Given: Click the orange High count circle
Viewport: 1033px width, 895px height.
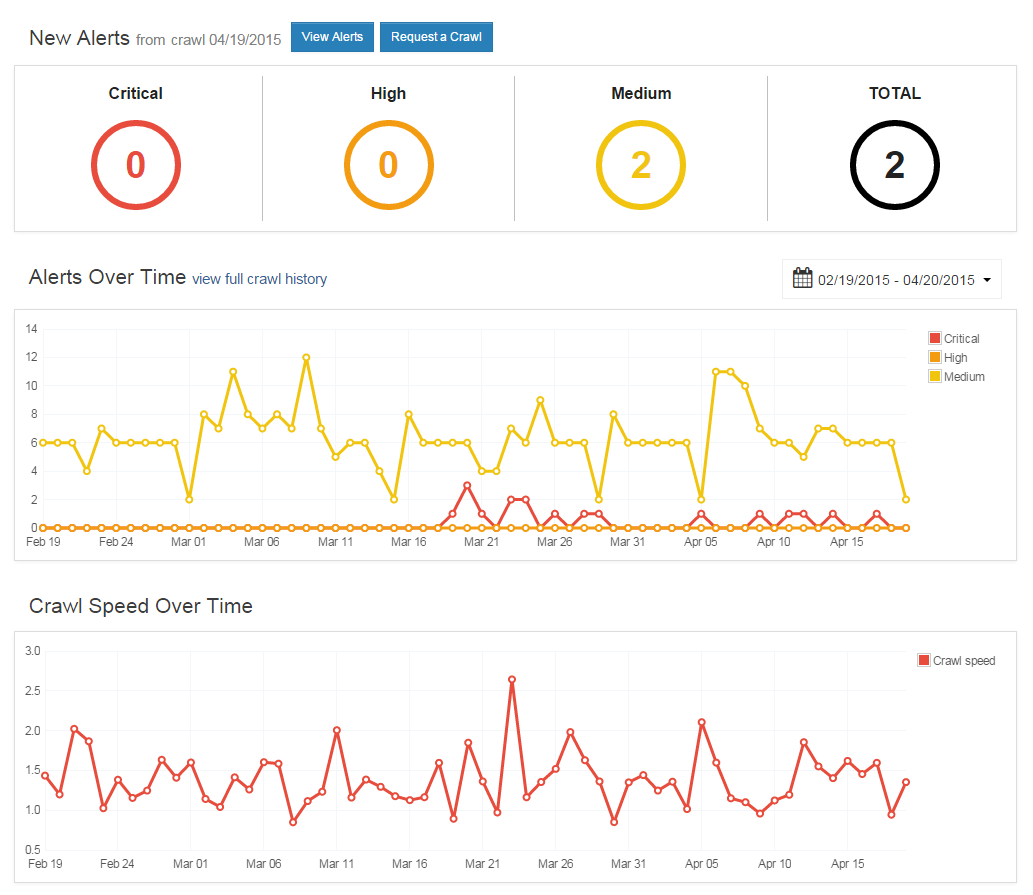Looking at the screenshot, I should (389, 165).
